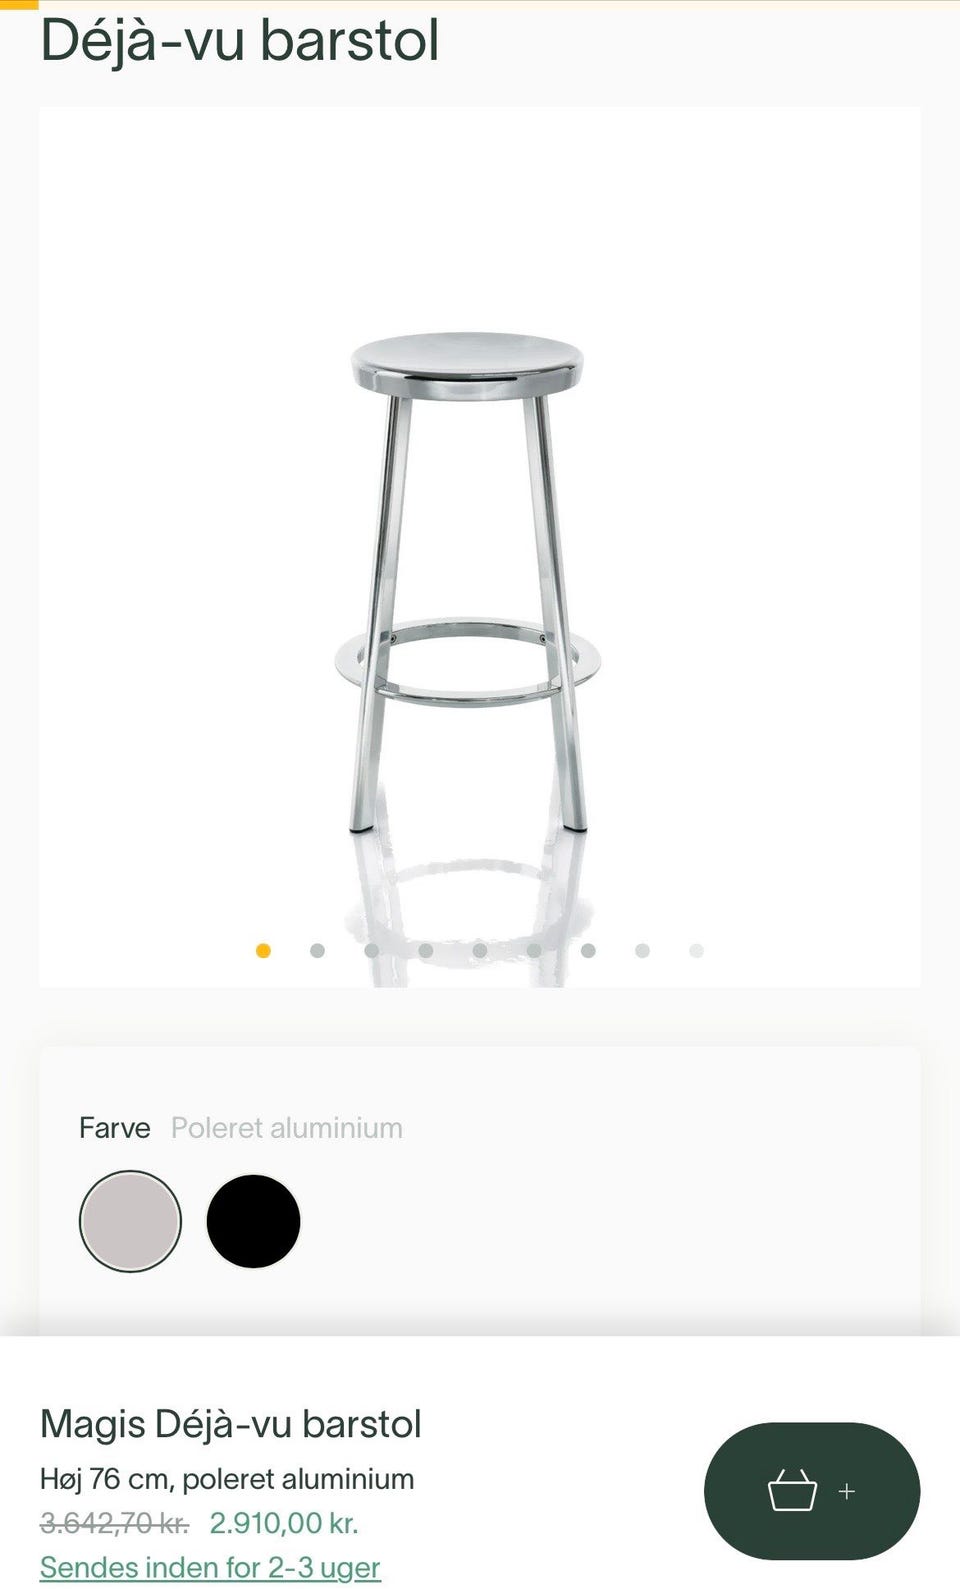Open the eighth carousel image dot

pos(642,951)
